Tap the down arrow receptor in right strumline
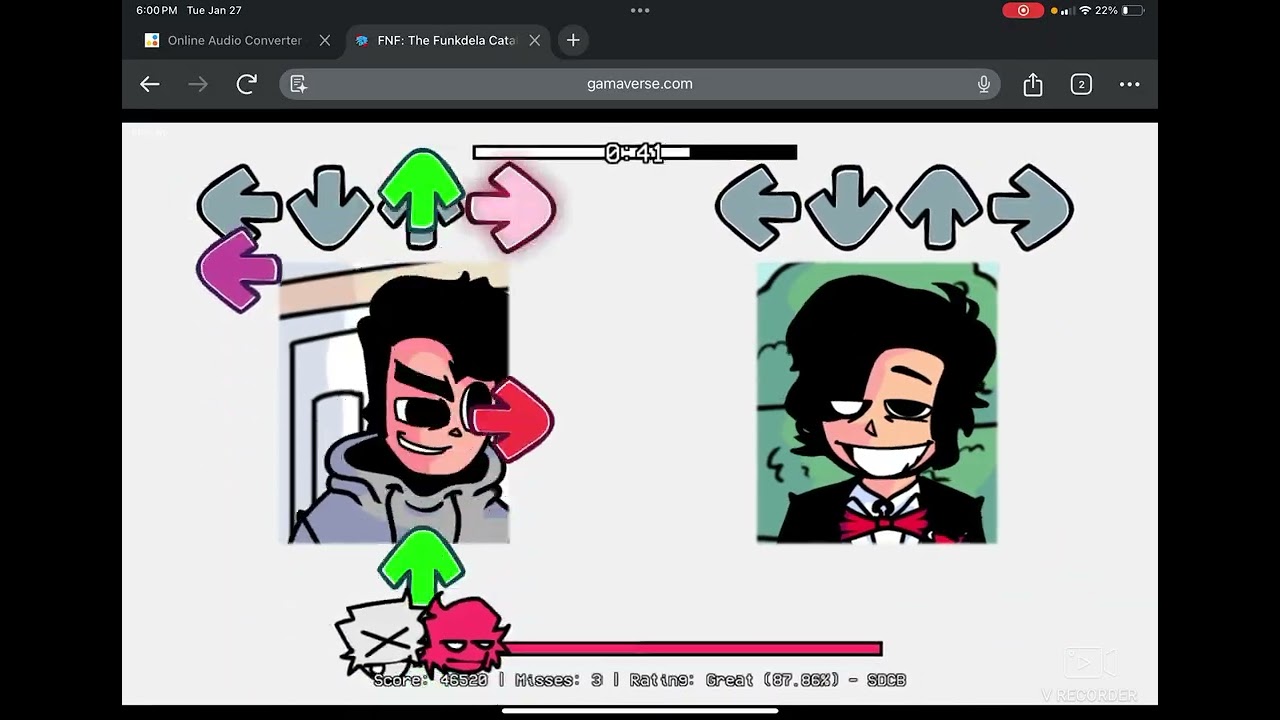The width and height of the screenshot is (1280, 720). click(848, 207)
